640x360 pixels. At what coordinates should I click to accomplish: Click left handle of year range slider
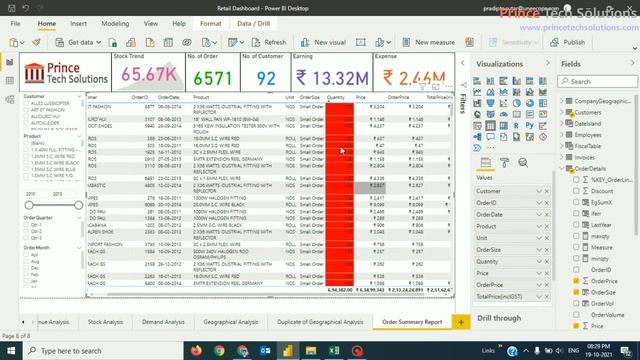(x=29, y=205)
